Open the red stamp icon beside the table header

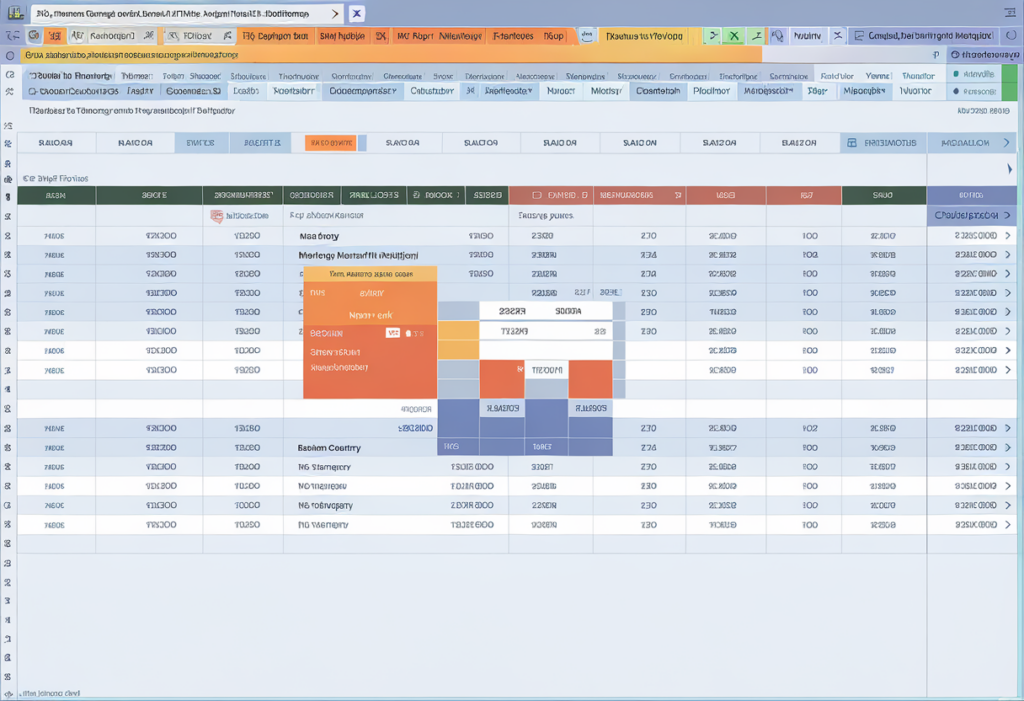click(x=217, y=215)
